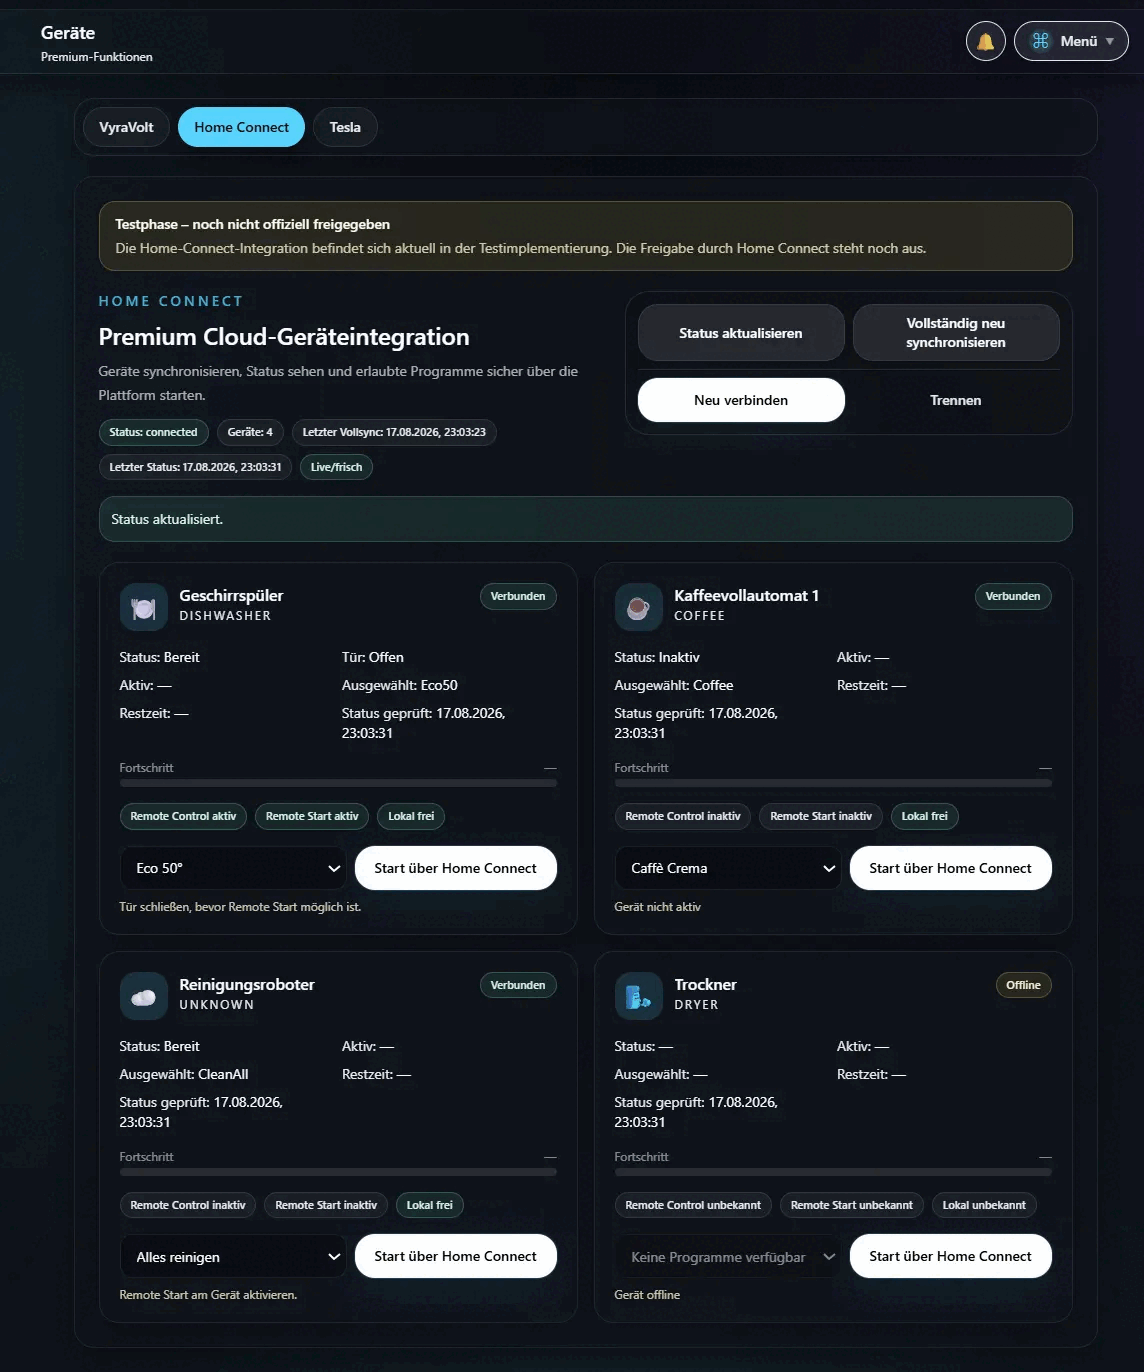Switch to the Tesla tab

tap(345, 127)
